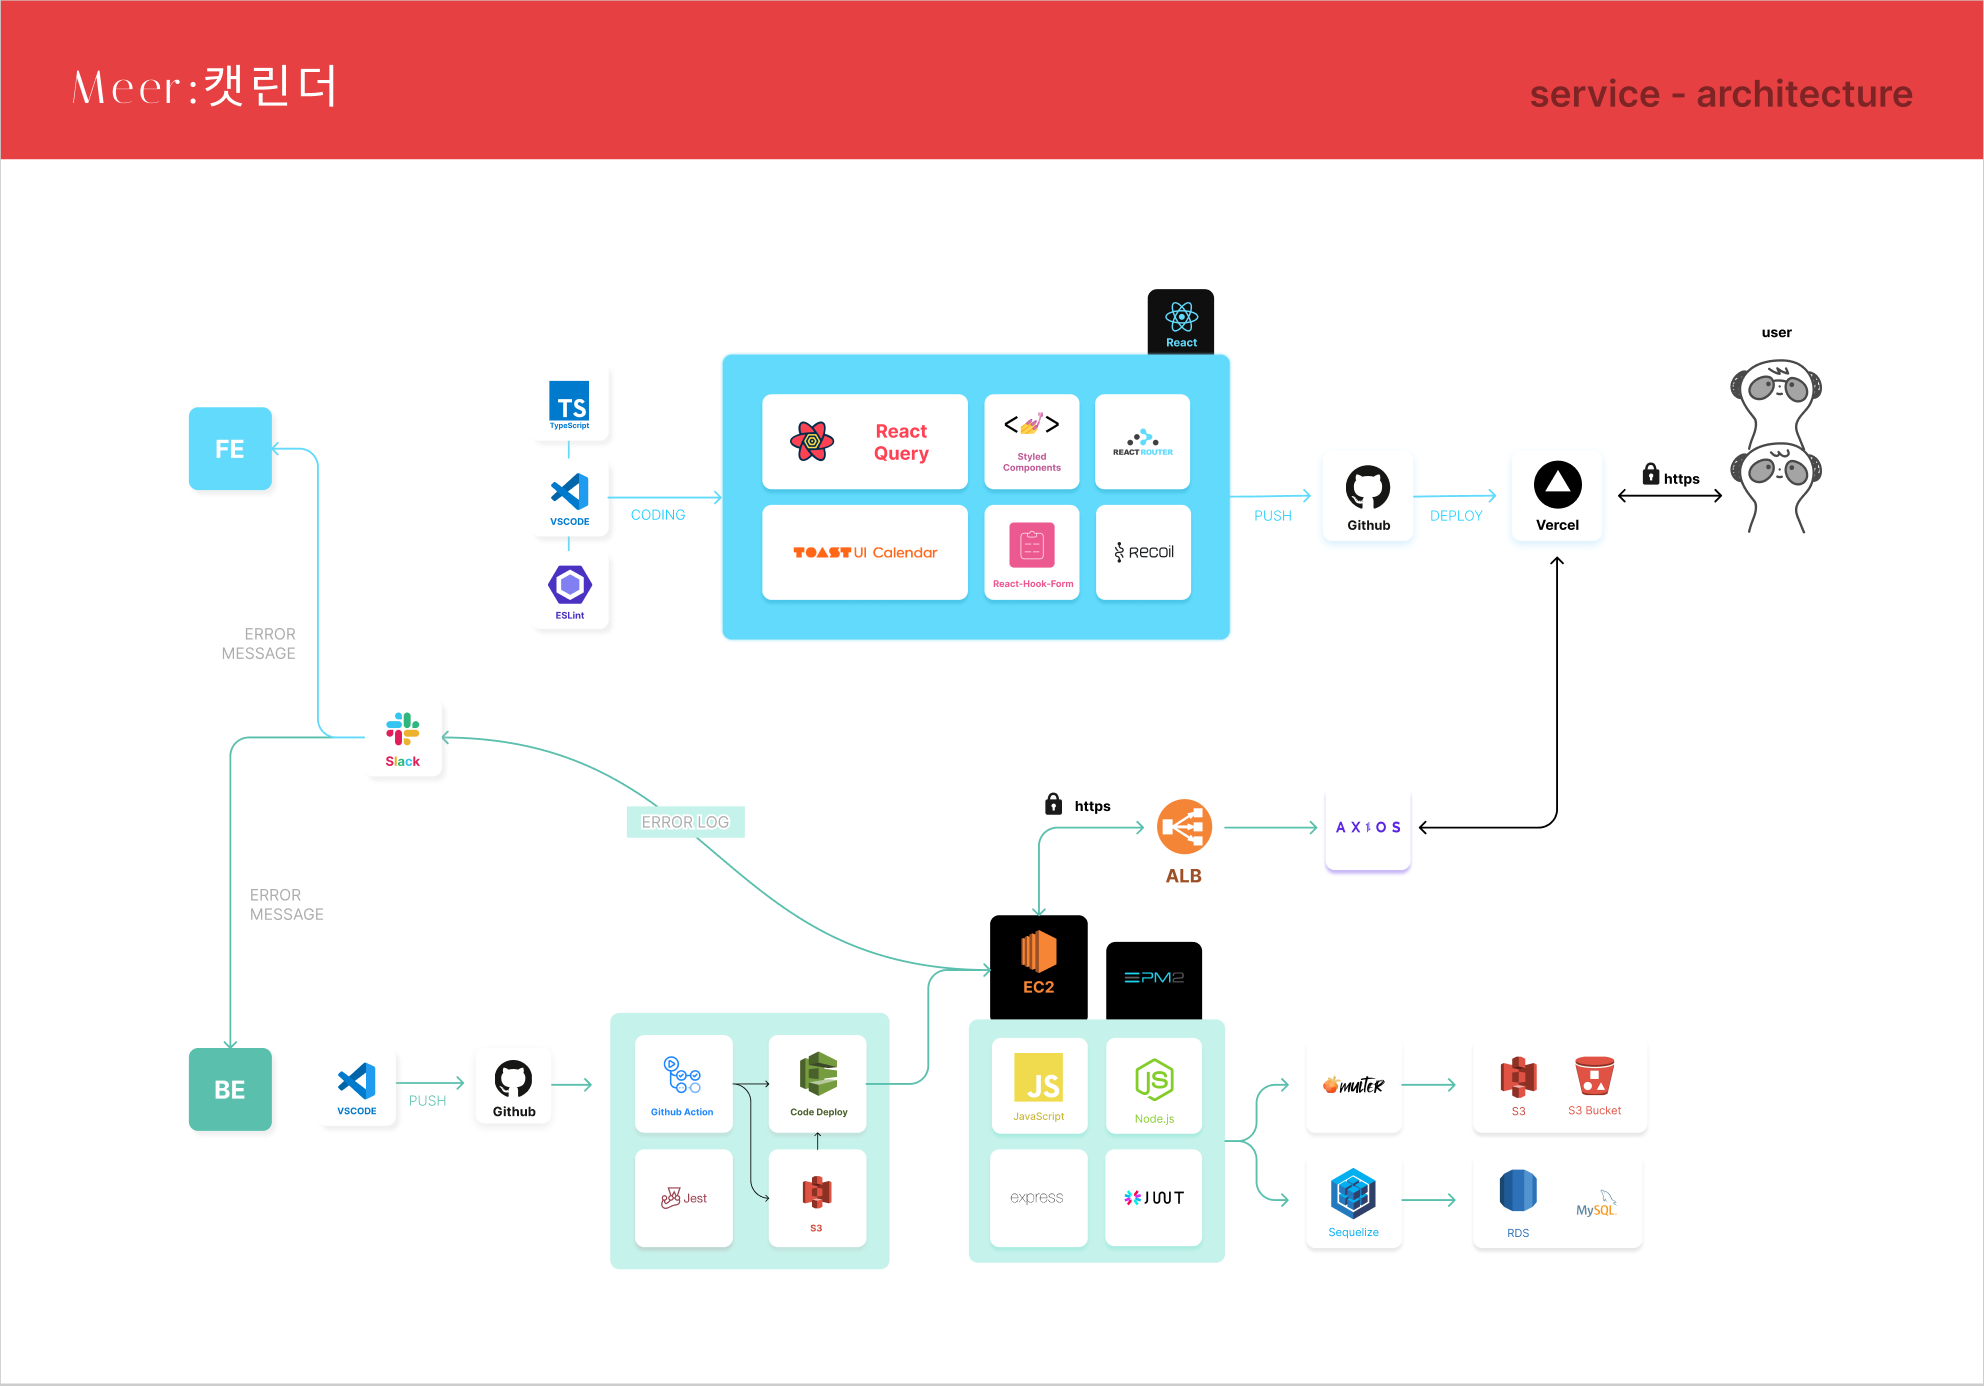Select the Multer icon
This screenshot has width=1984, height=1386.
pos(1353,1086)
